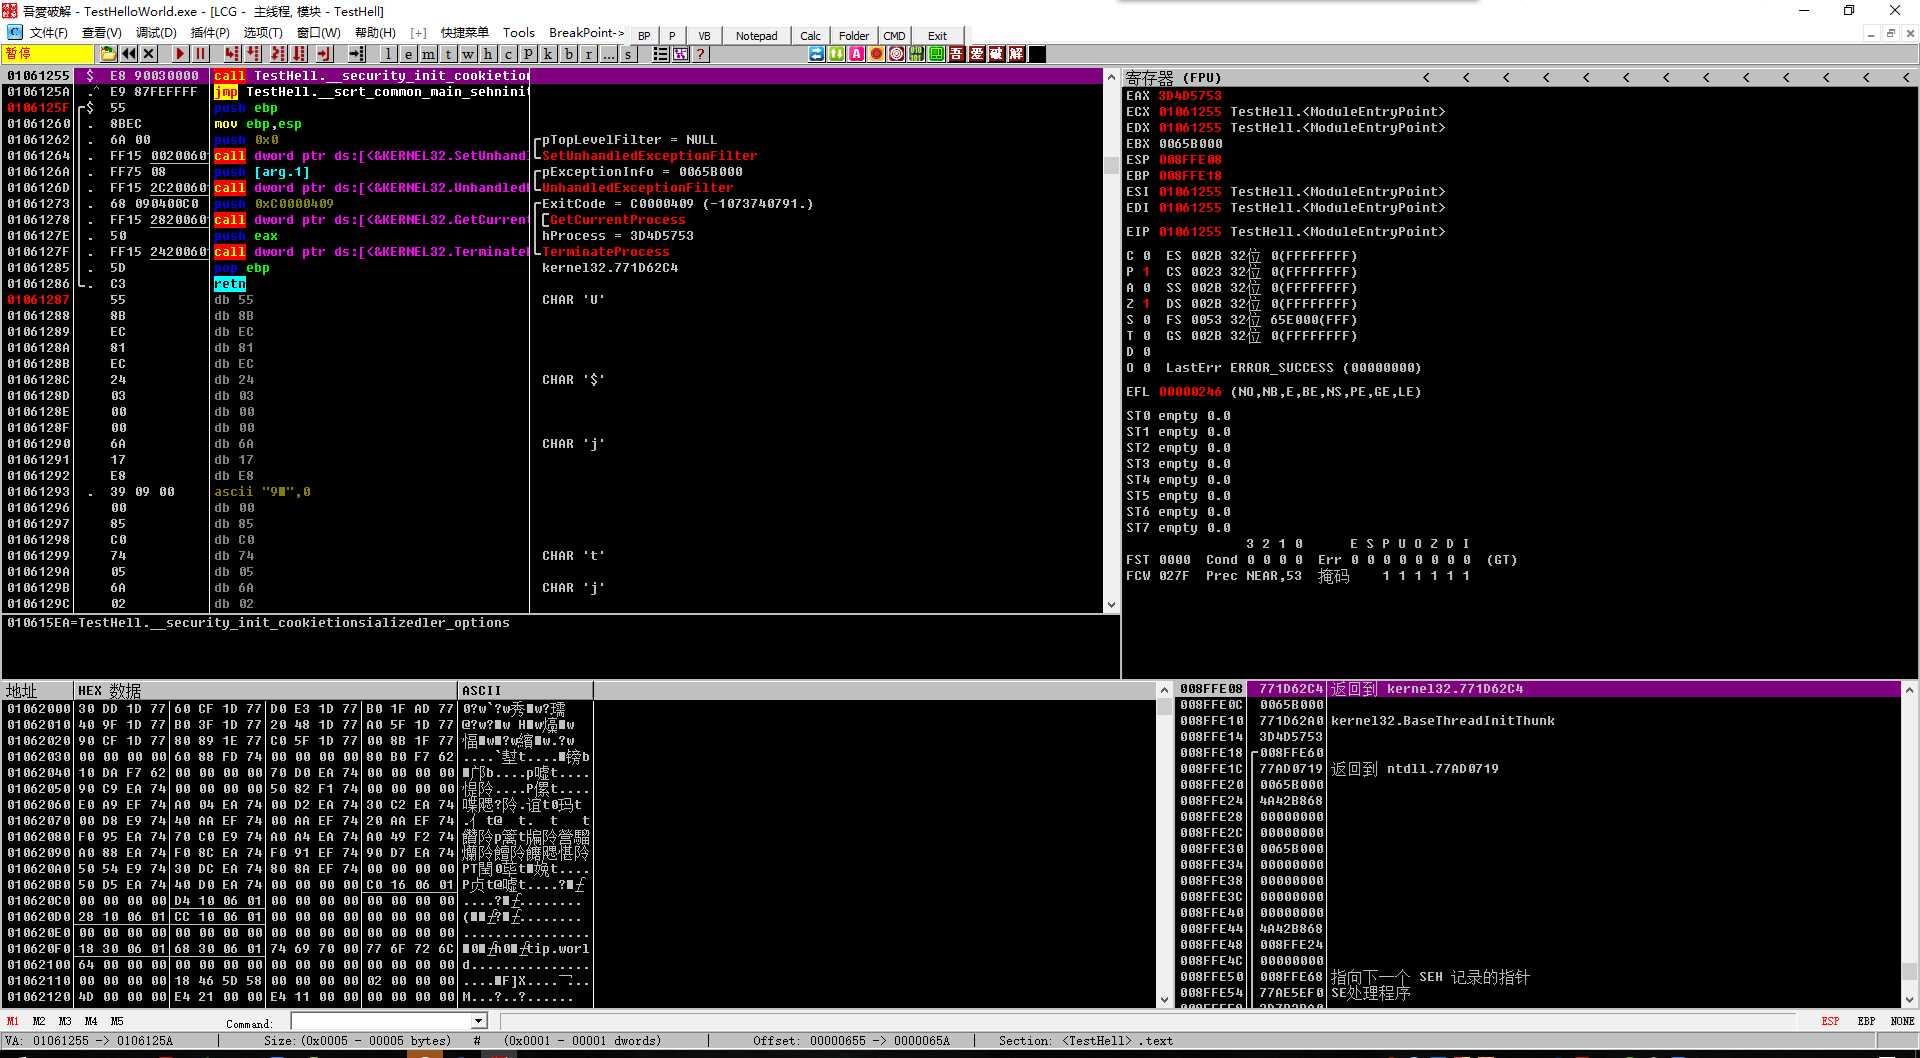Click the Trace over toolbar icon
The width and height of the screenshot is (1920, 1058).
click(x=299, y=54)
